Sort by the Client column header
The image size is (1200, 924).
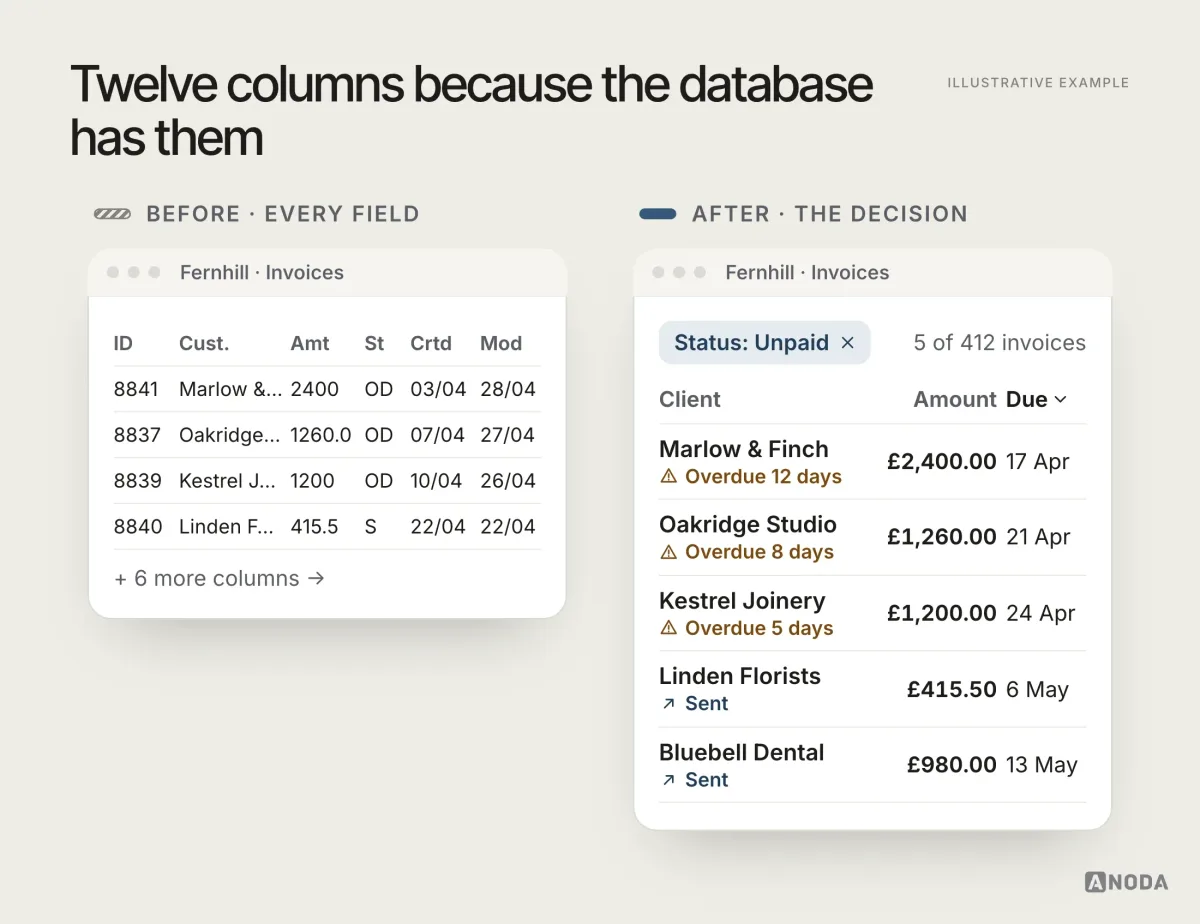click(690, 399)
